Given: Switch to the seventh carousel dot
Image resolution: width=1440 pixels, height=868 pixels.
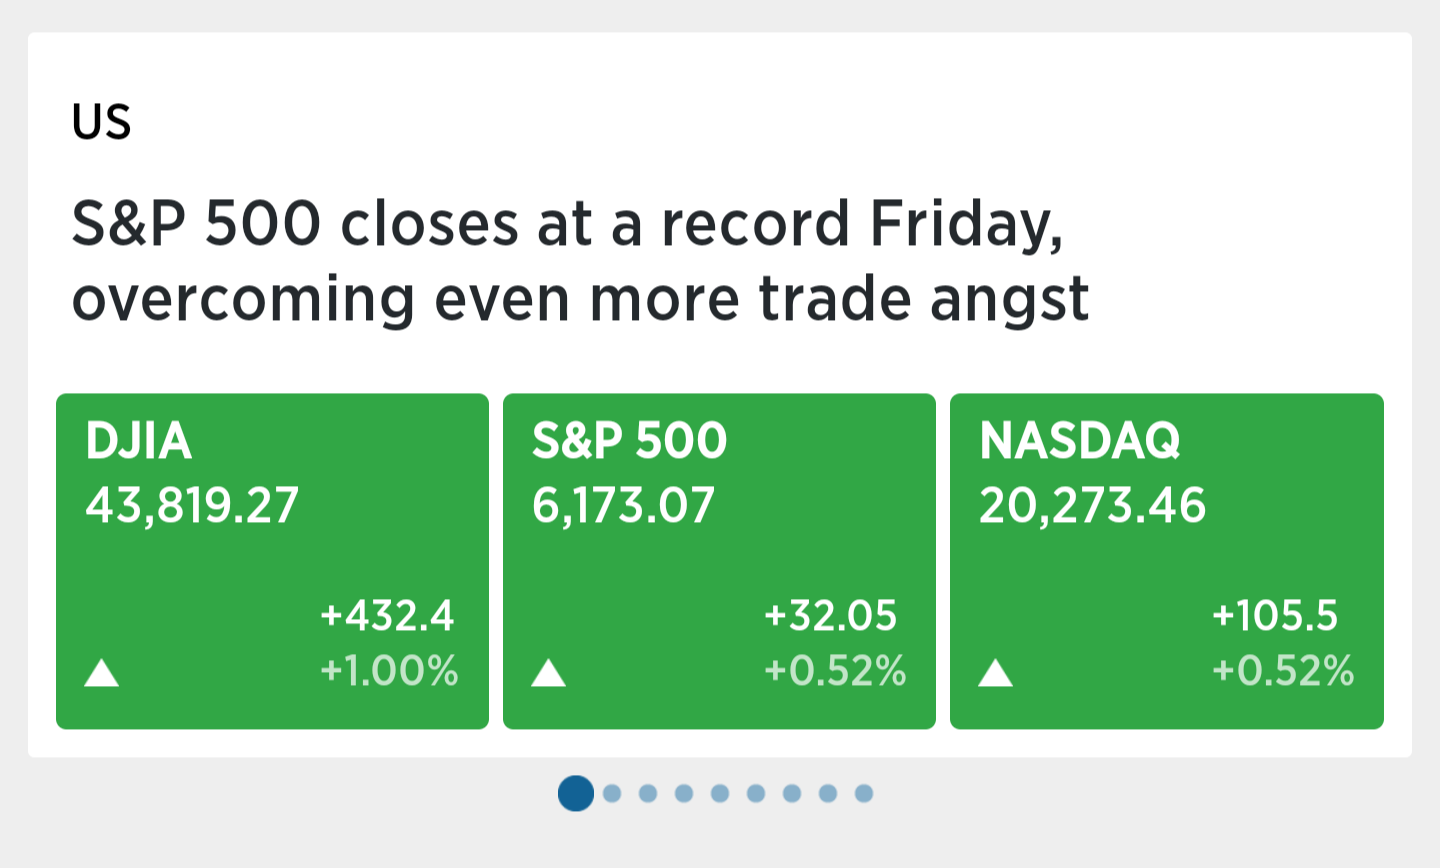Looking at the screenshot, I should (792, 793).
